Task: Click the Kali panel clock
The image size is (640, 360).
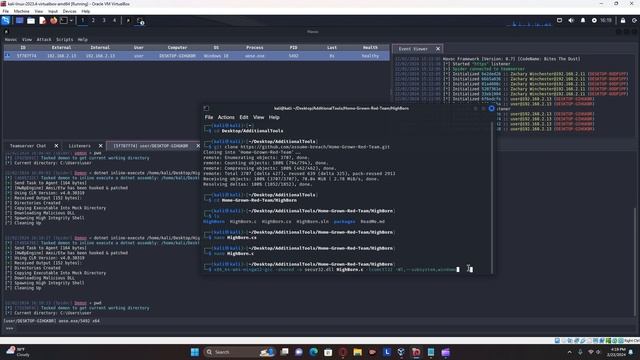Action: pos(606,20)
